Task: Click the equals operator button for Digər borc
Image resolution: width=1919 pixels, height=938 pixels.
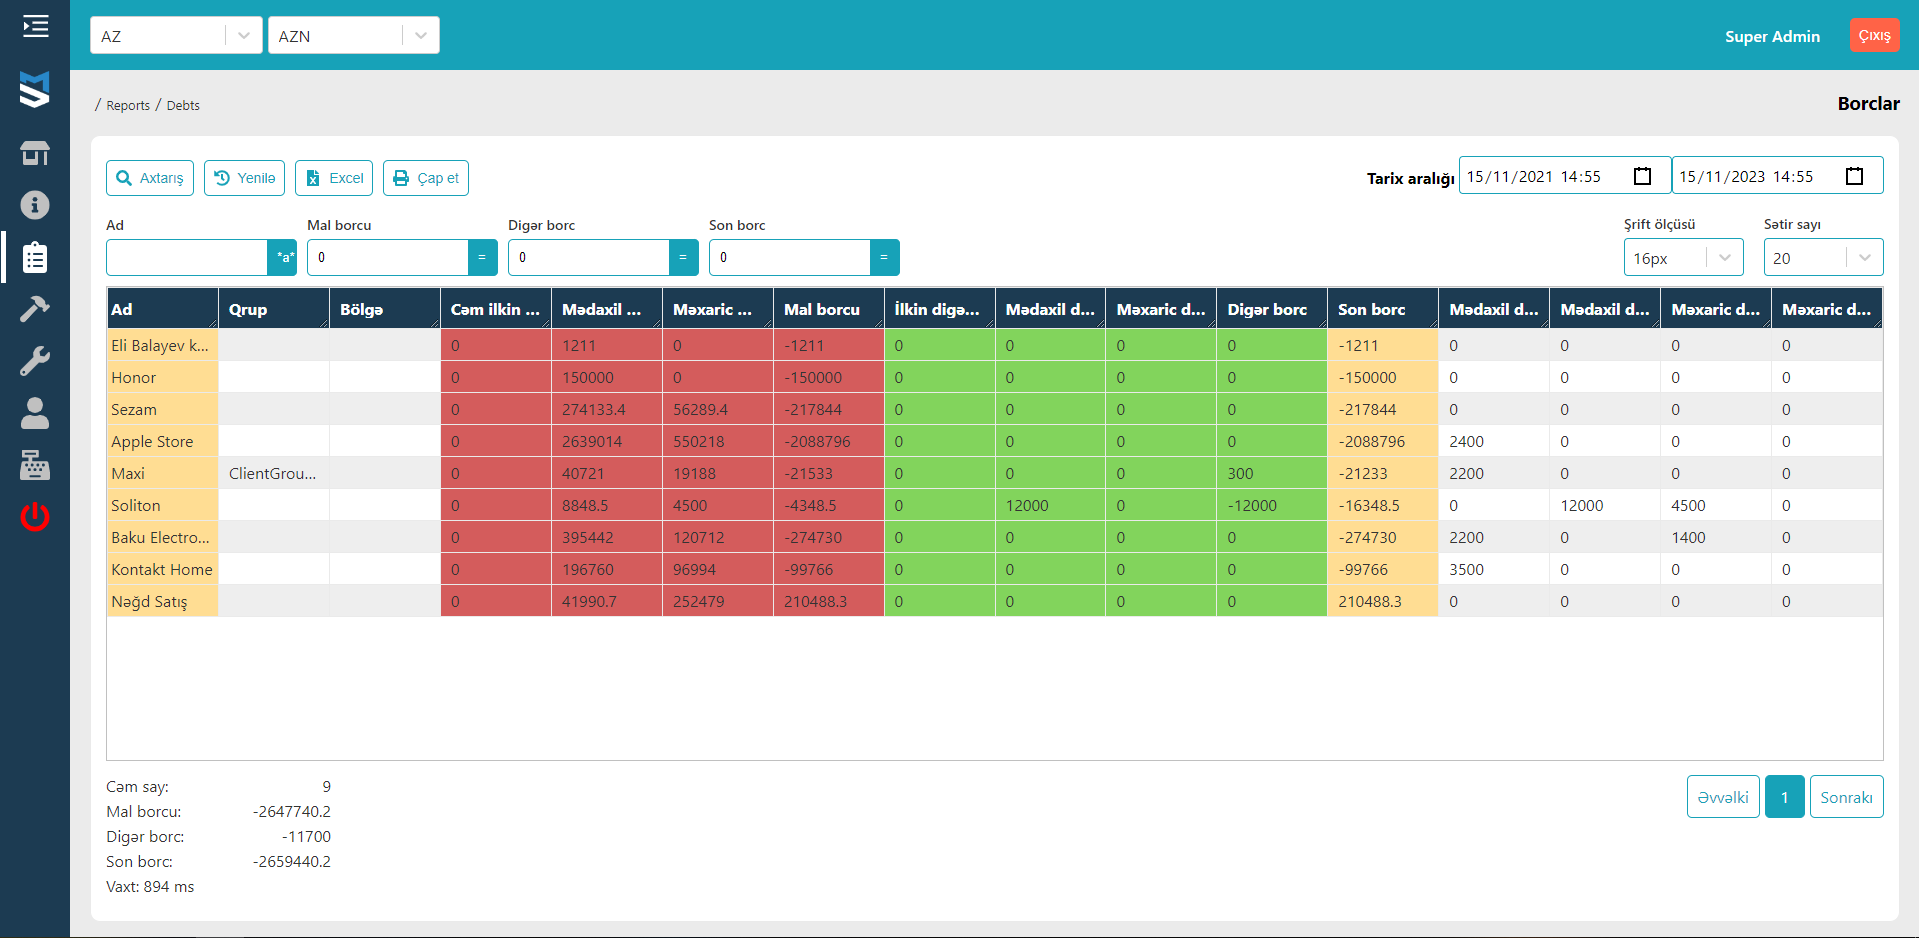Action: coord(684,257)
